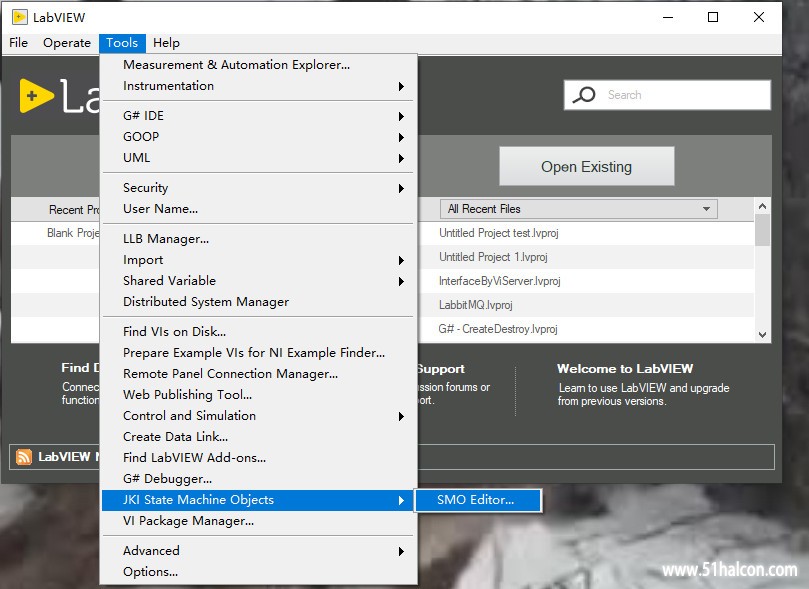Screen dimensions: 809x589
Task: Open Remote Panel Connection Manager...
Action: [x=258, y=373]
